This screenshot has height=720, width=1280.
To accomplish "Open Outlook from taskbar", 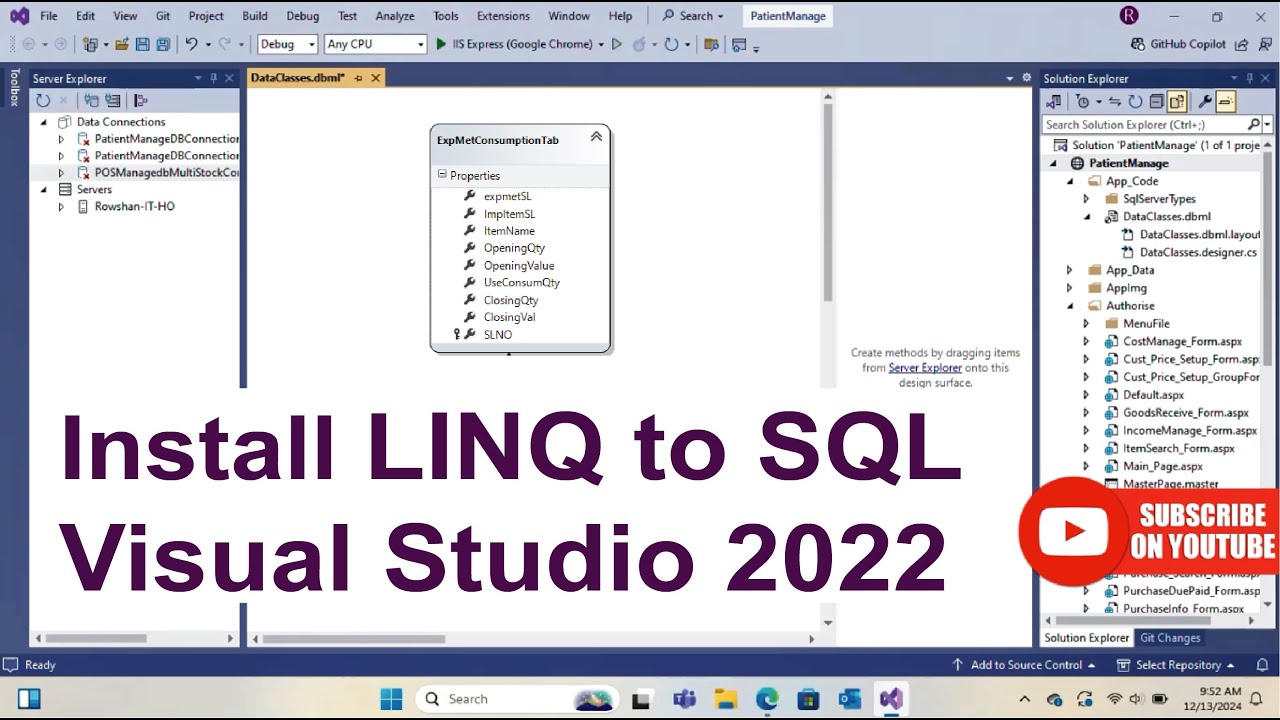I will [x=849, y=699].
